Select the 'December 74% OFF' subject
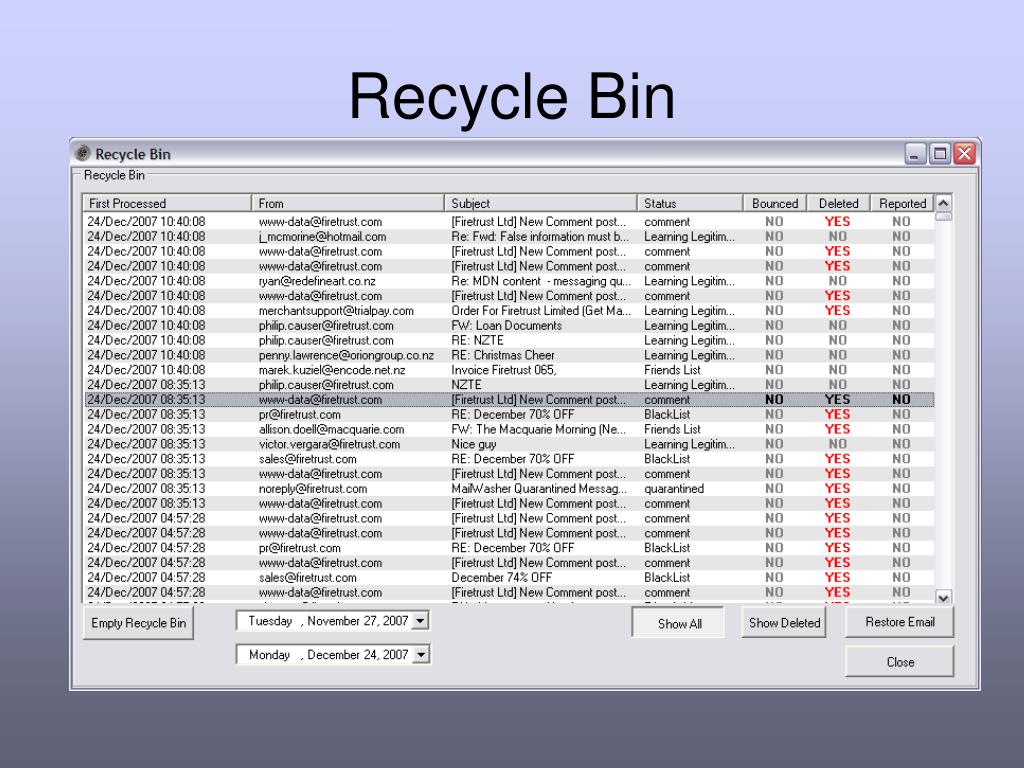The image size is (1024, 768). 502,577
